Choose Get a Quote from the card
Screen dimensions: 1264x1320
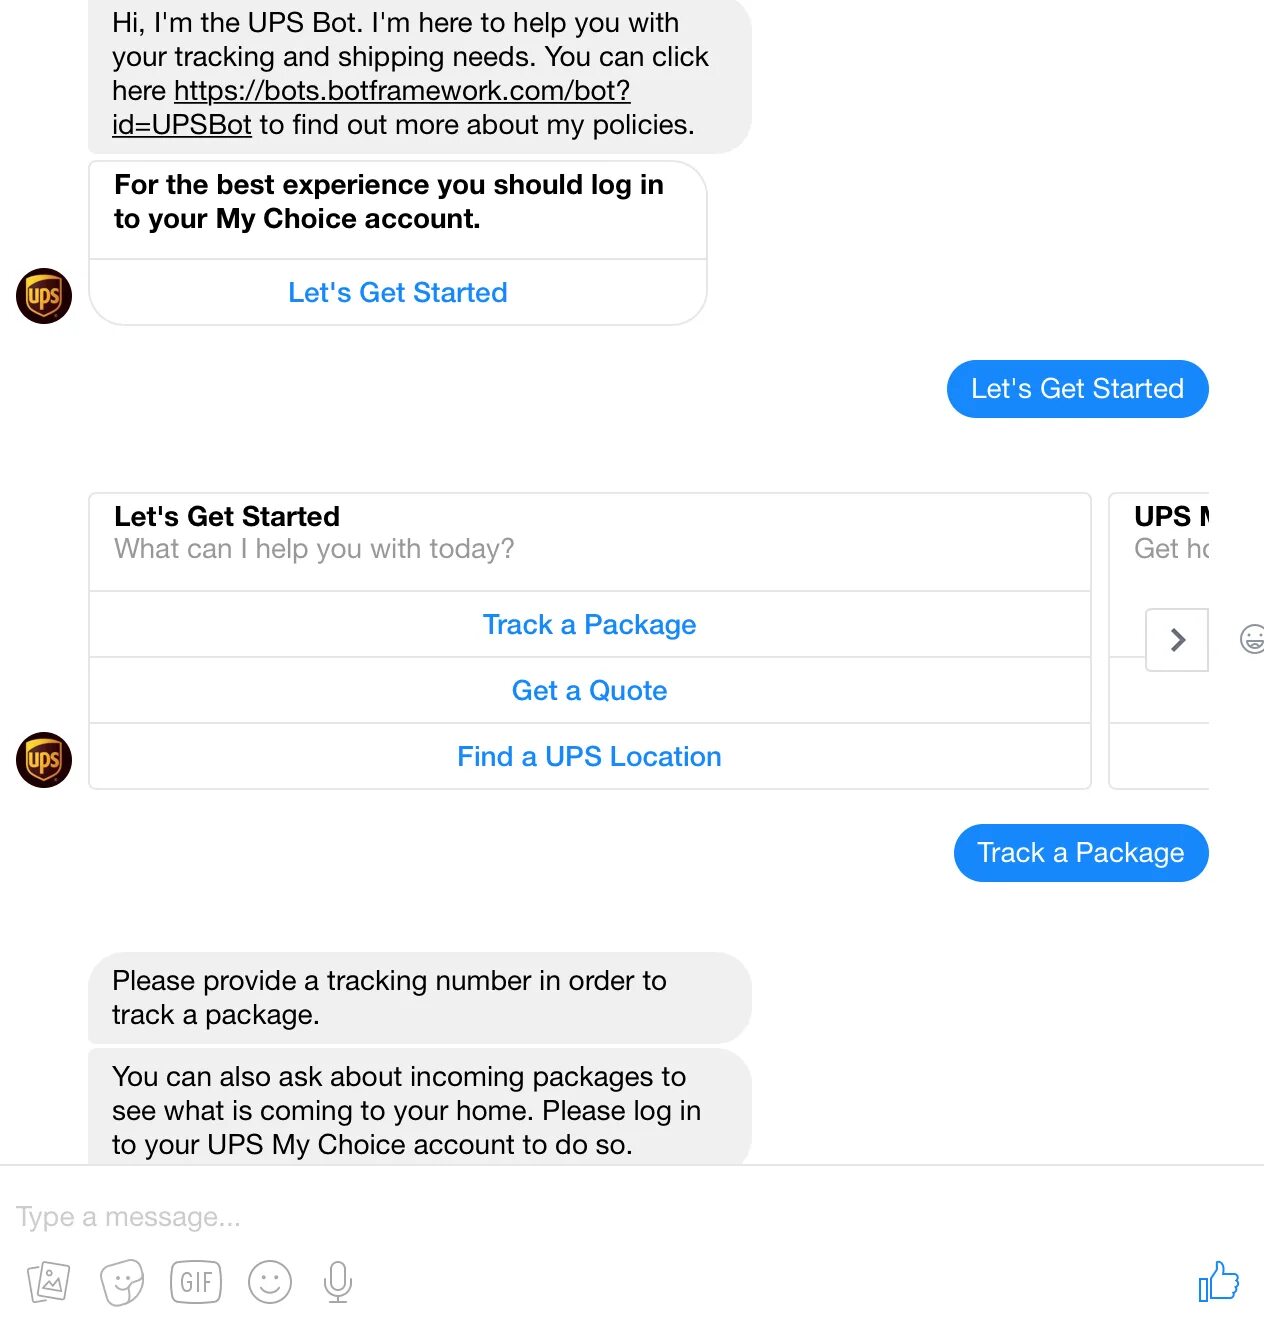pyautogui.click(x=589, y=691)
